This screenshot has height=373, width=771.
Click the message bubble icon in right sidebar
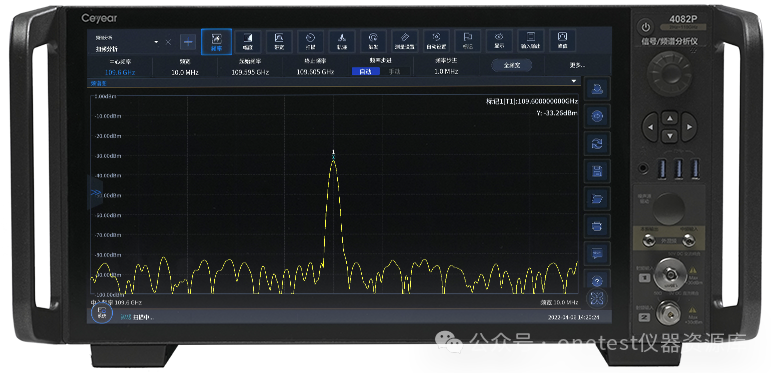click(598, 254)
